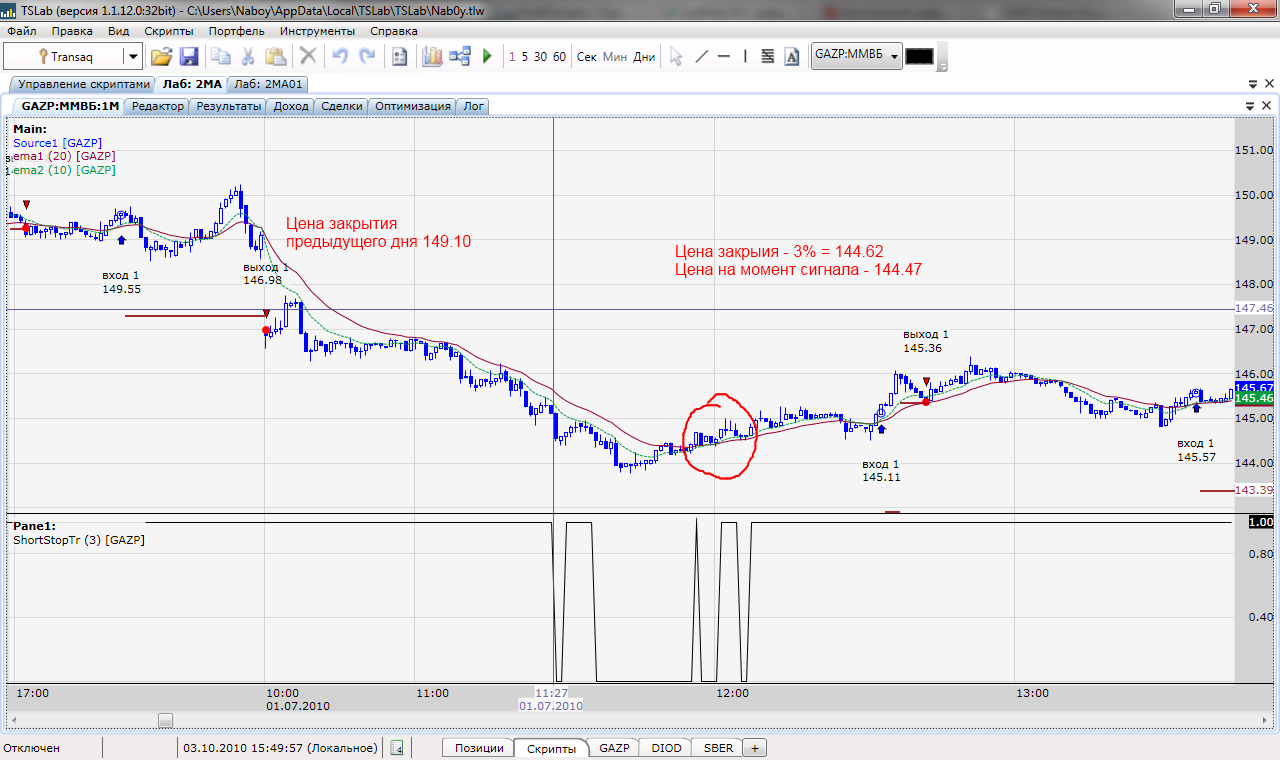
Task: Open the Справка menu
Action: coord(393,31)
